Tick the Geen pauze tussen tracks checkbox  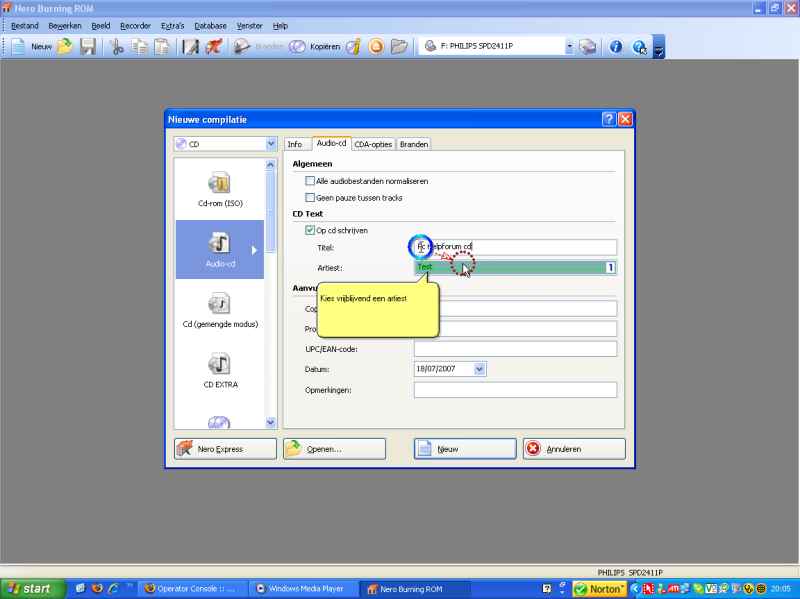(310, 197)
